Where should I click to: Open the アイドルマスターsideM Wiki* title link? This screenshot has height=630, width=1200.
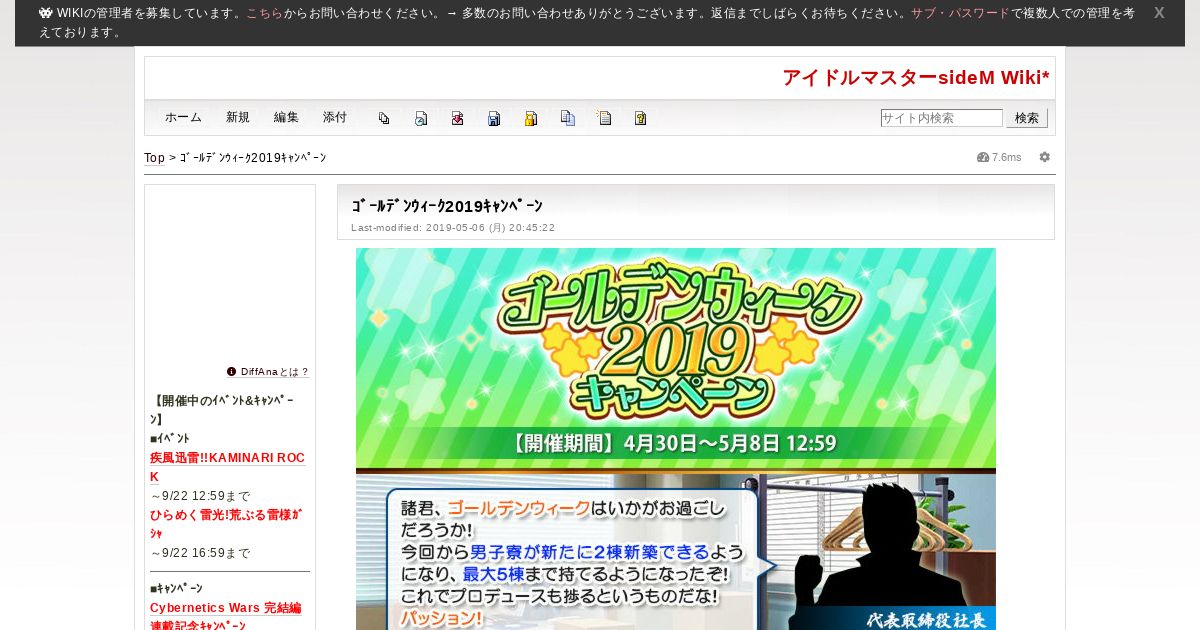pyautogui.click(x=916, y=78)
